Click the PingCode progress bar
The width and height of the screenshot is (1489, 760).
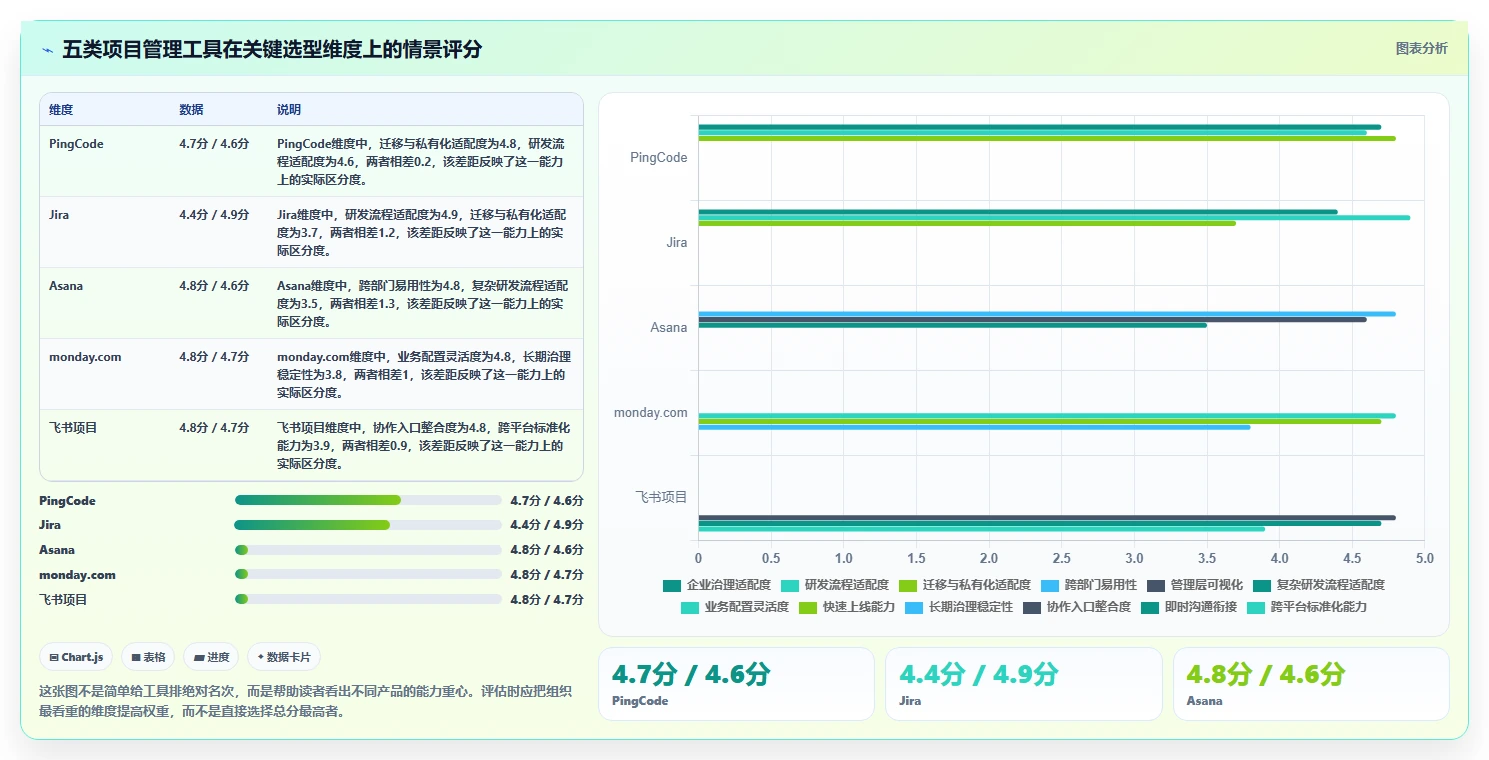(368, 500)
